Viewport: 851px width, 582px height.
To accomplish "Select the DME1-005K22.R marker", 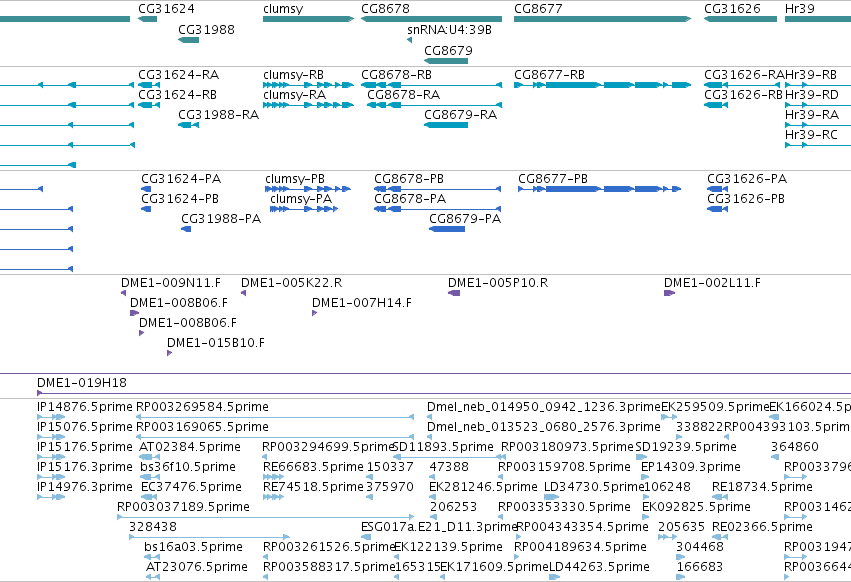I will click(x=244, y=293).
